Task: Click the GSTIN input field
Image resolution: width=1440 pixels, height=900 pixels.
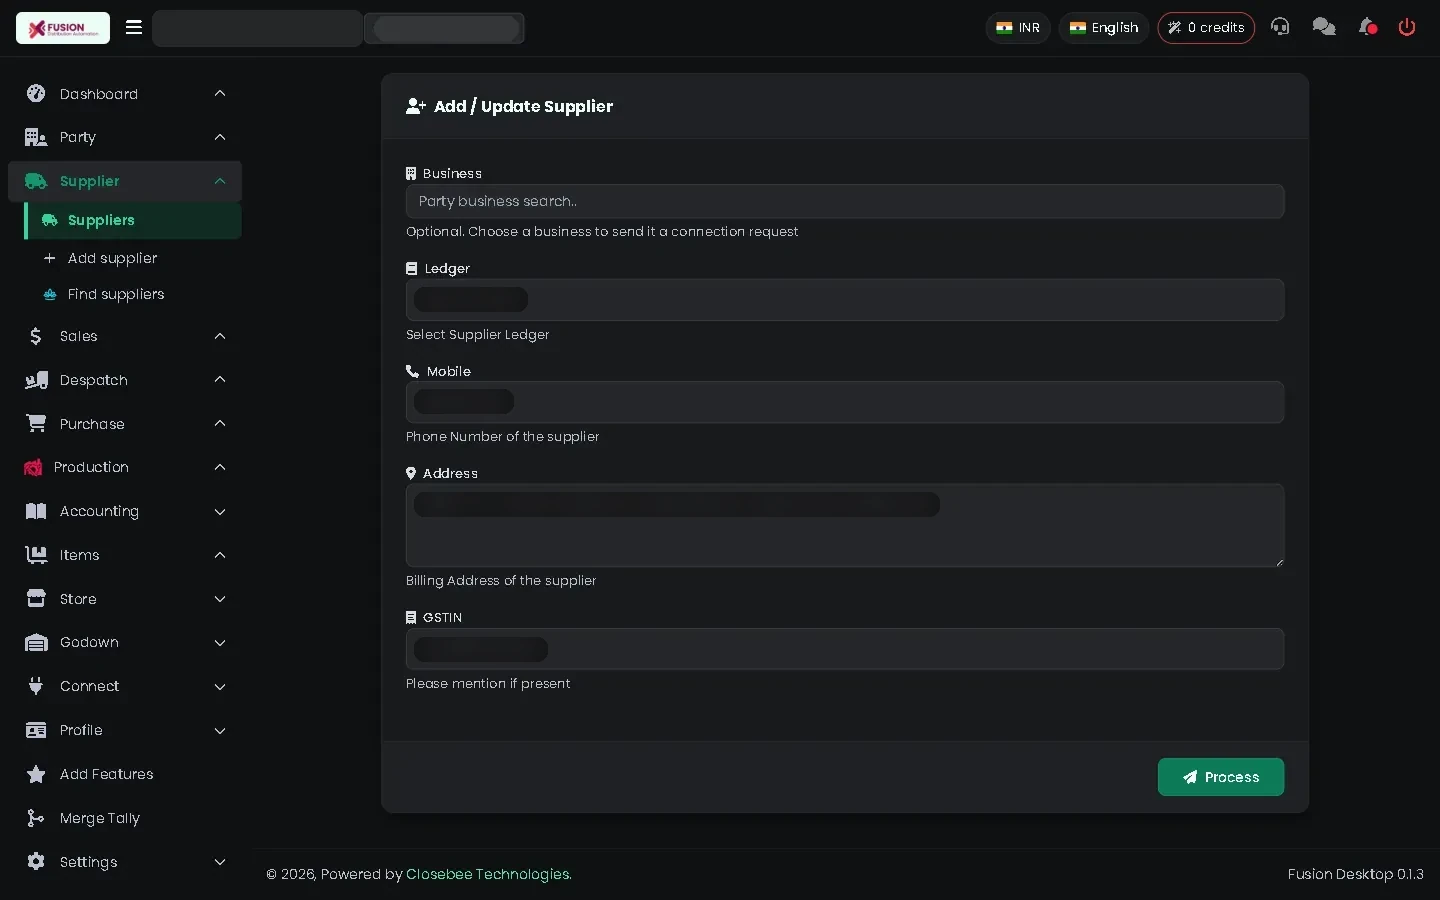Action: tap(845, 649)
